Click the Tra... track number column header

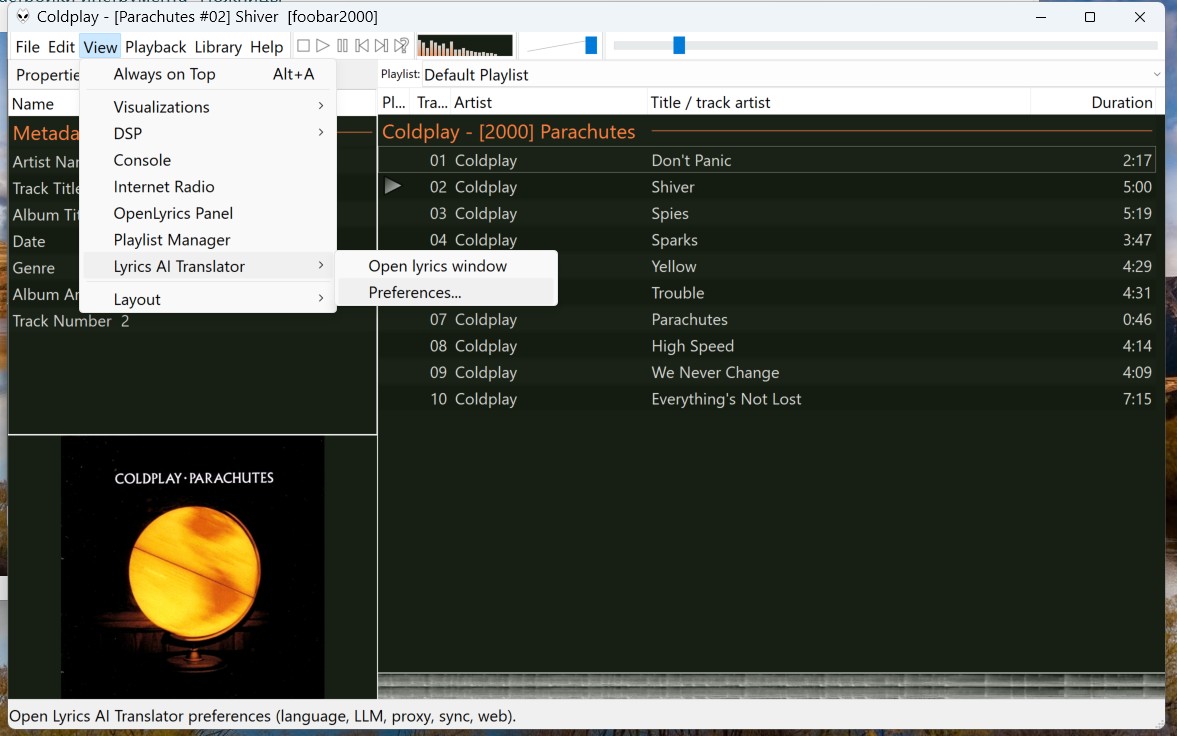pyautogui.click(x=432, y=102)
